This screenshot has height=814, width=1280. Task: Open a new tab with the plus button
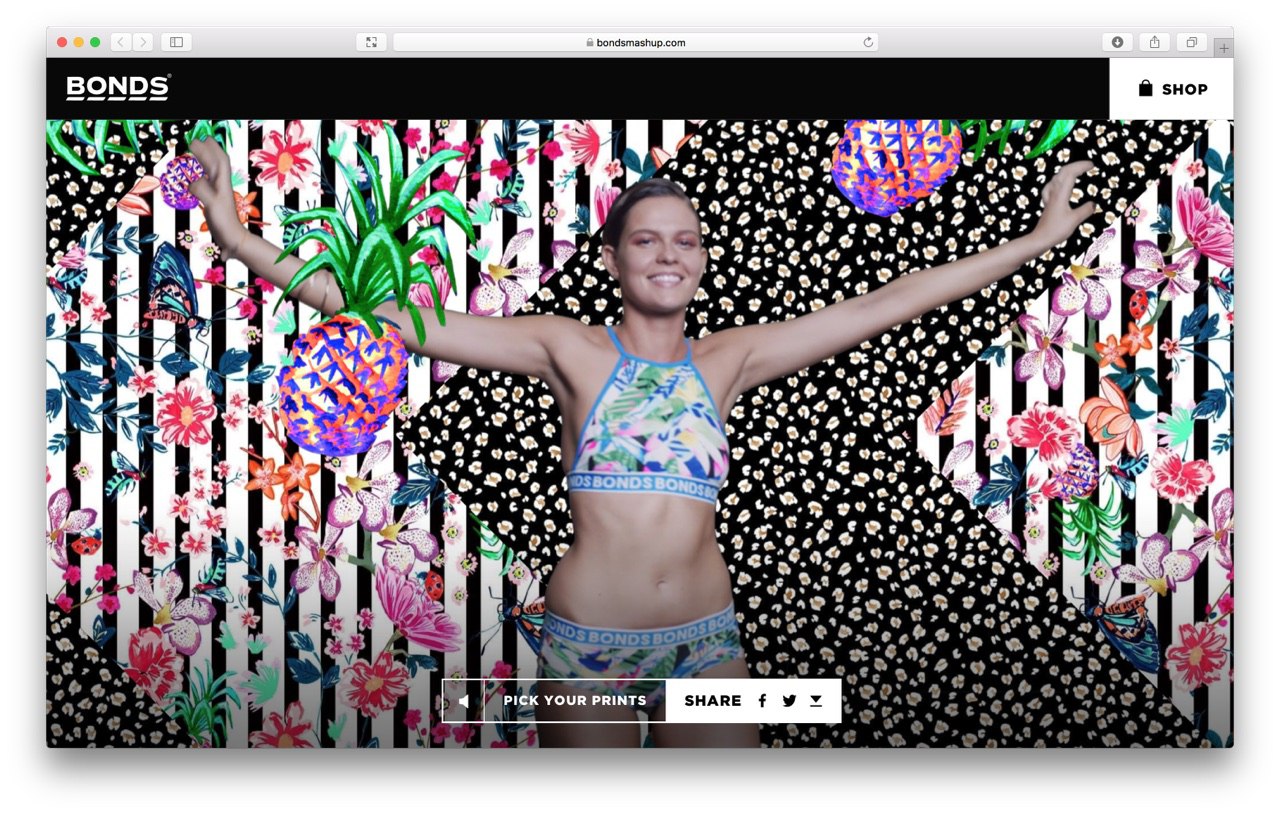click(x=1224, y=47)
